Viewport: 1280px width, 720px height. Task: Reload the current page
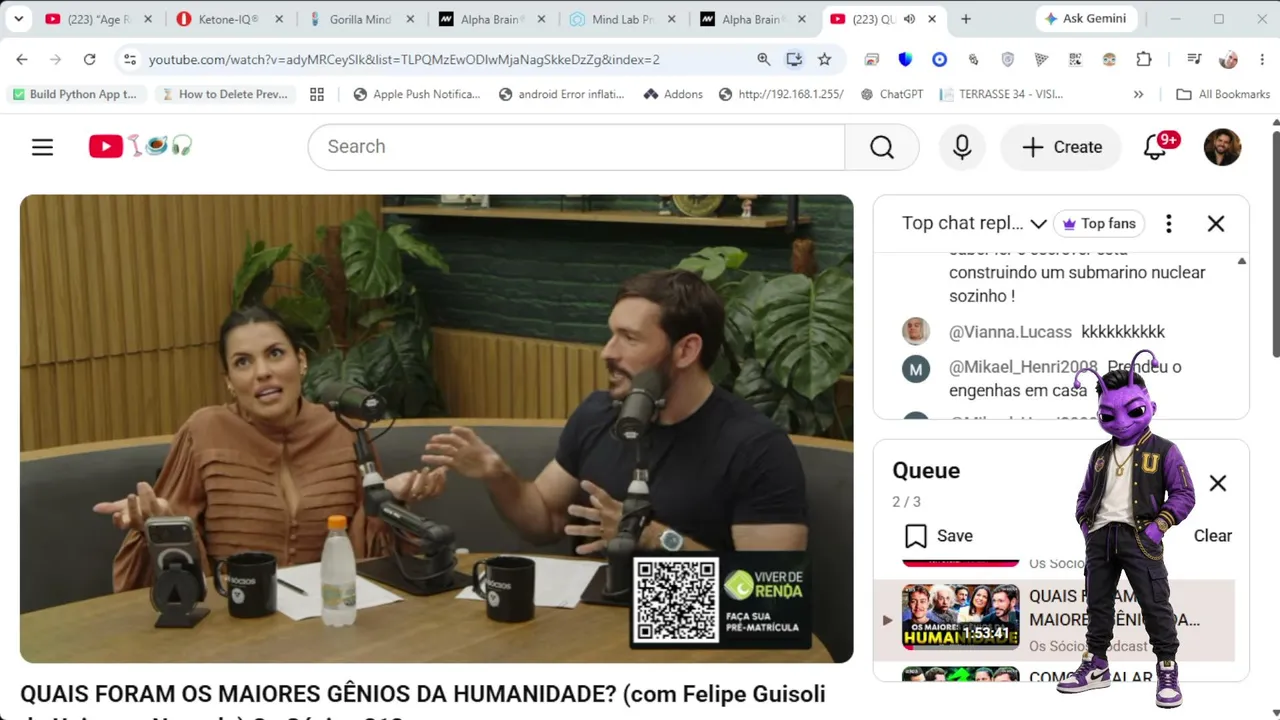point(89,60)
